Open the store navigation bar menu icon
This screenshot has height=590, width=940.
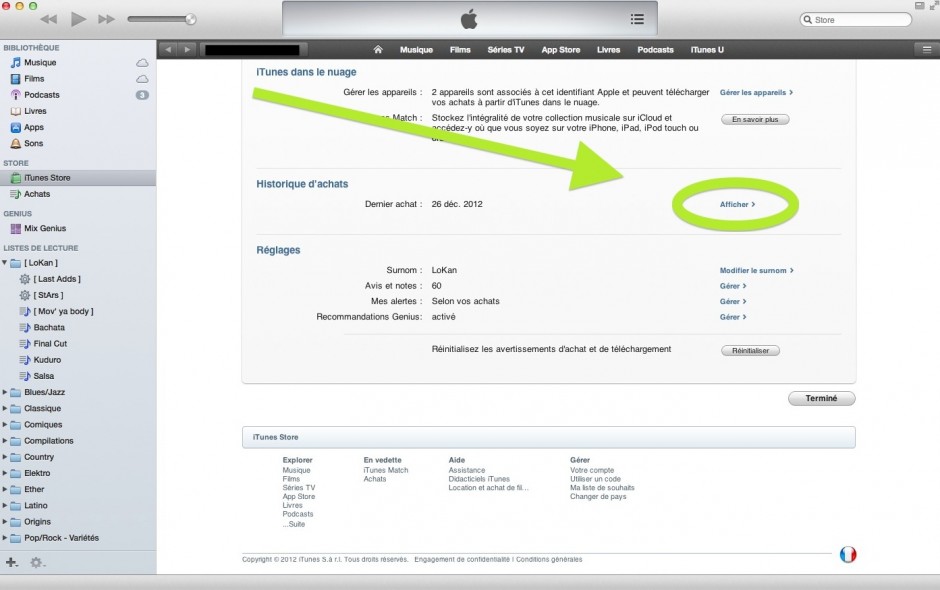(926, 50)
